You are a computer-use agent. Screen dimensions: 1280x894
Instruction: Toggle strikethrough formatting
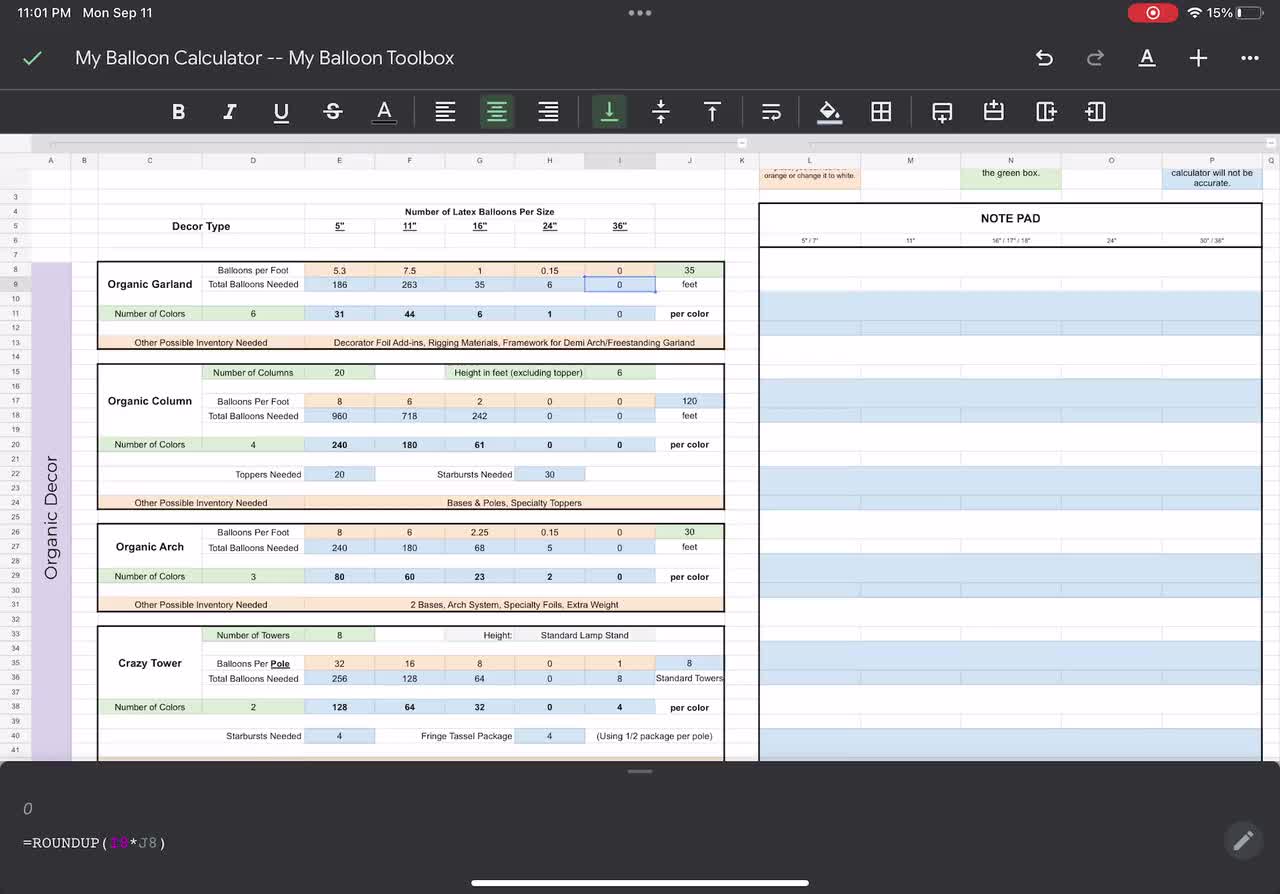(333, 112)
